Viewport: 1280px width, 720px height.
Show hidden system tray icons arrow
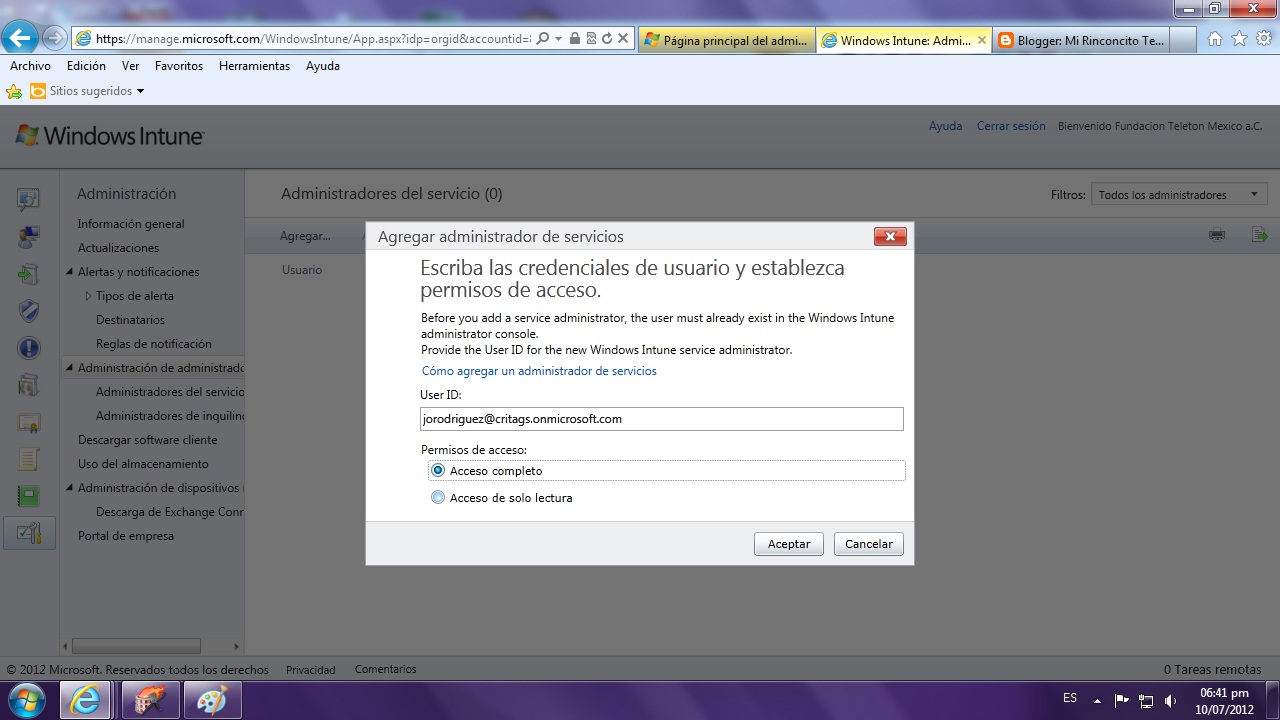click(1097, 700)
